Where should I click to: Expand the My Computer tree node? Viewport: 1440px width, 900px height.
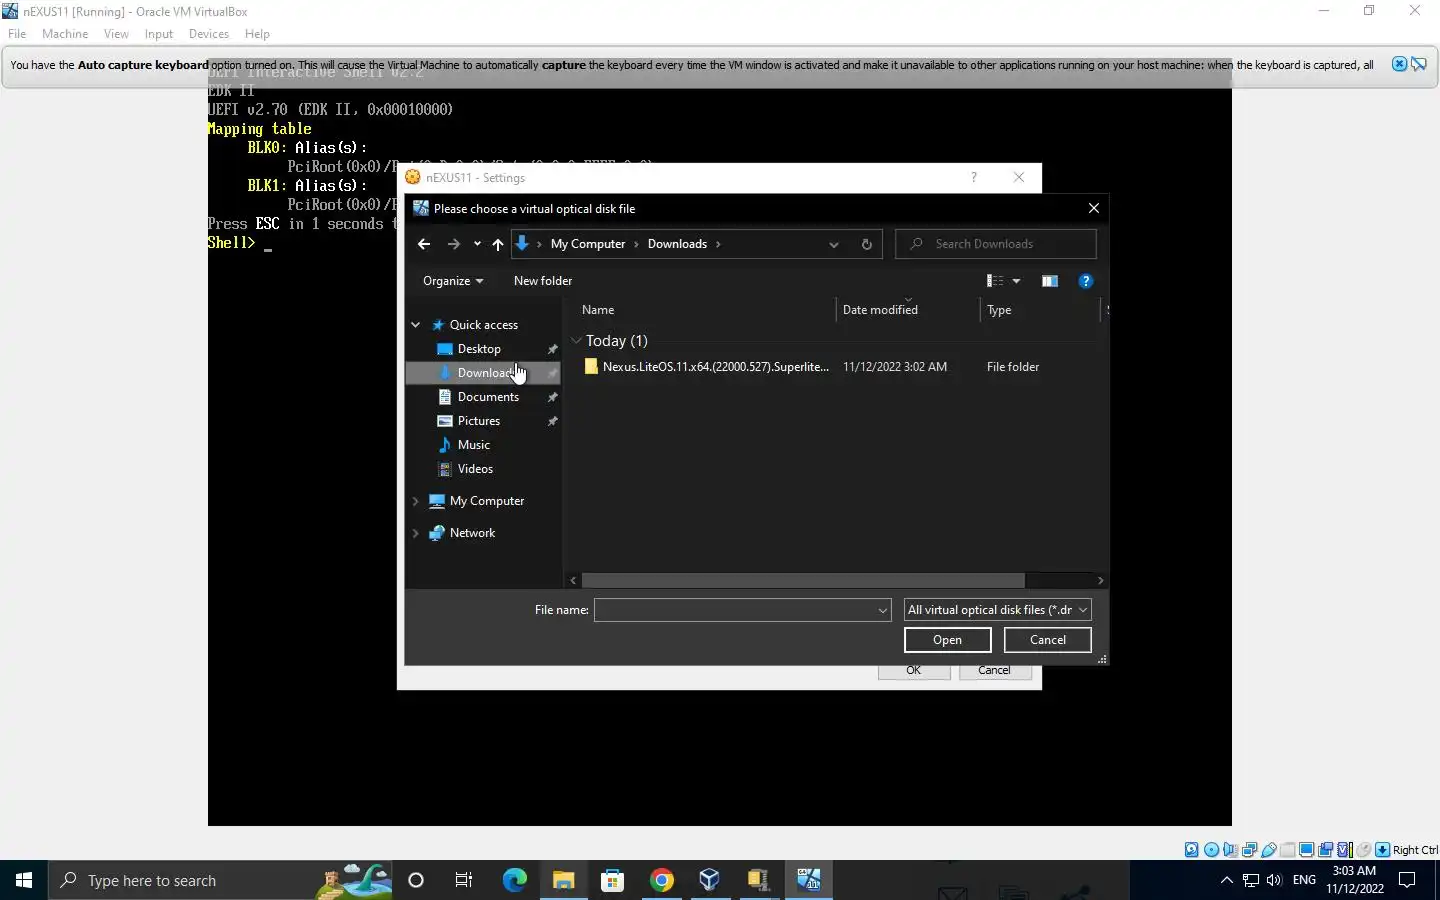pyautogui.click(x=416, y=501)
